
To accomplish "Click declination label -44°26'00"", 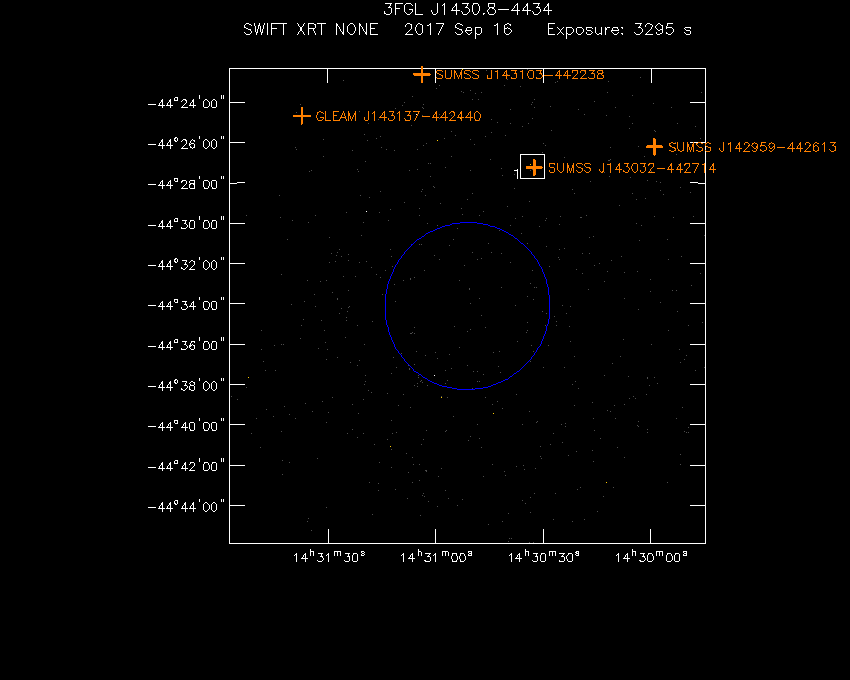I will (186, 144).
